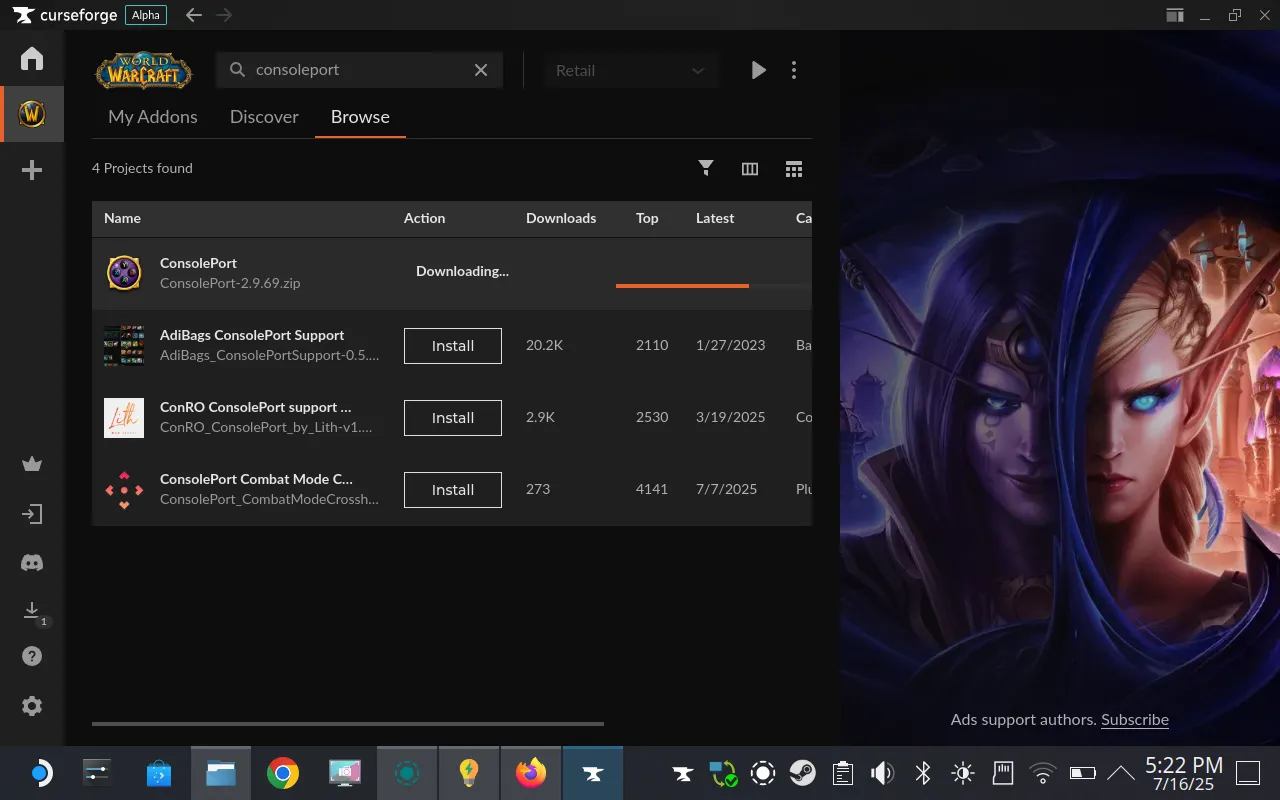Switch to the My Addons tab
This screenshot has height=800, width=1280.
(x=152, y=117)
